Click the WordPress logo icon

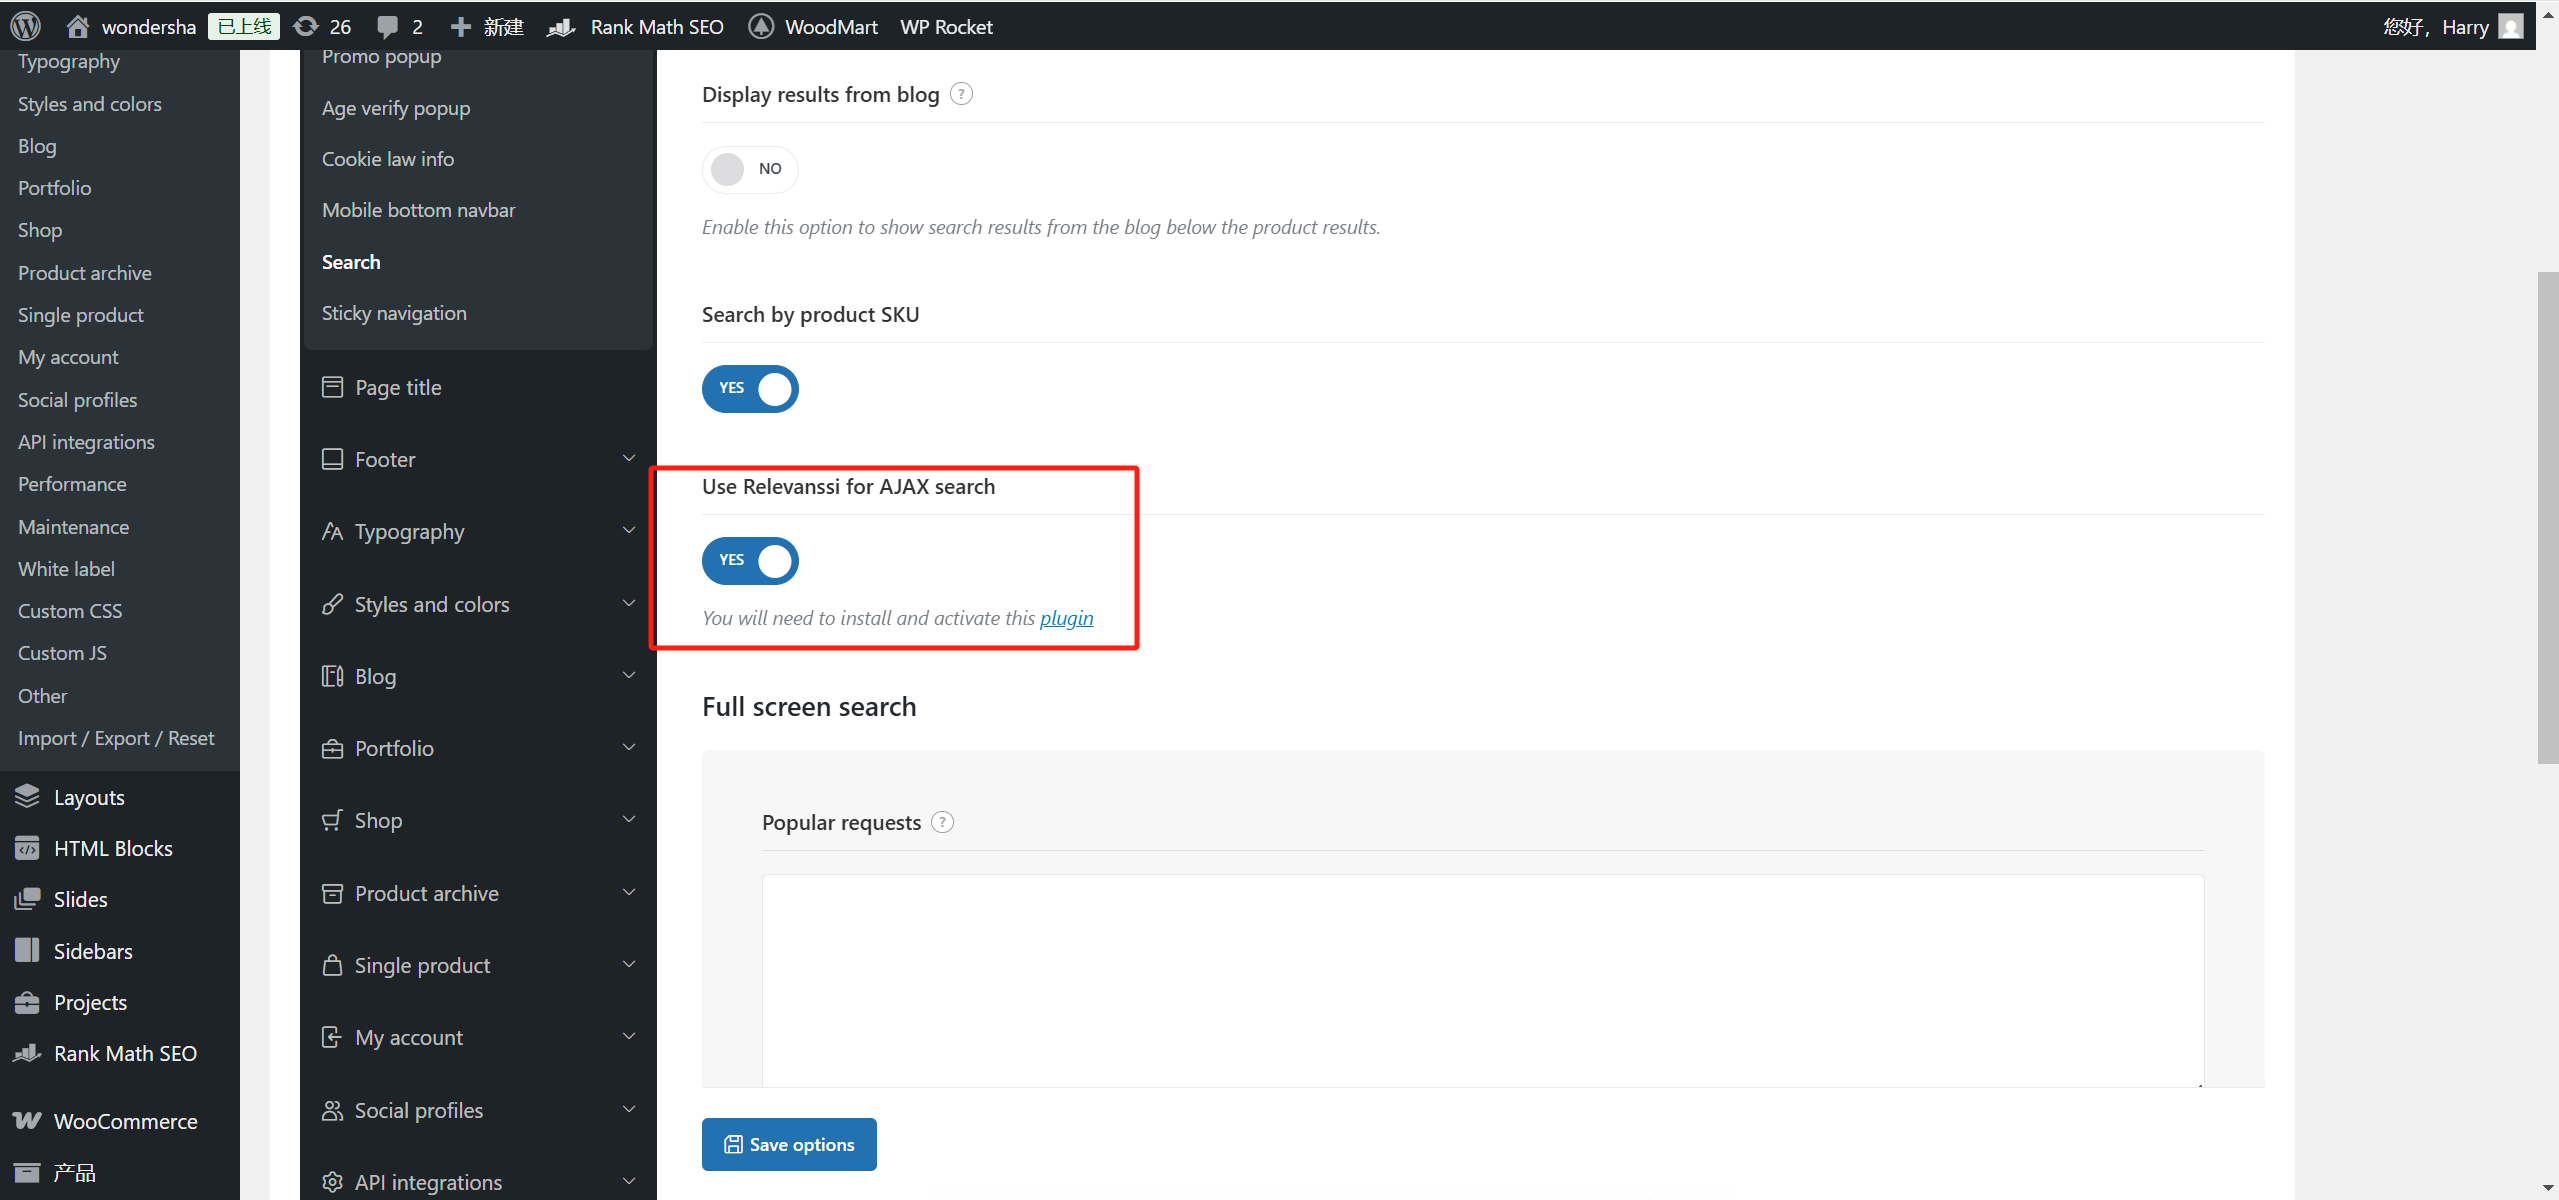(x=26, y=26)
